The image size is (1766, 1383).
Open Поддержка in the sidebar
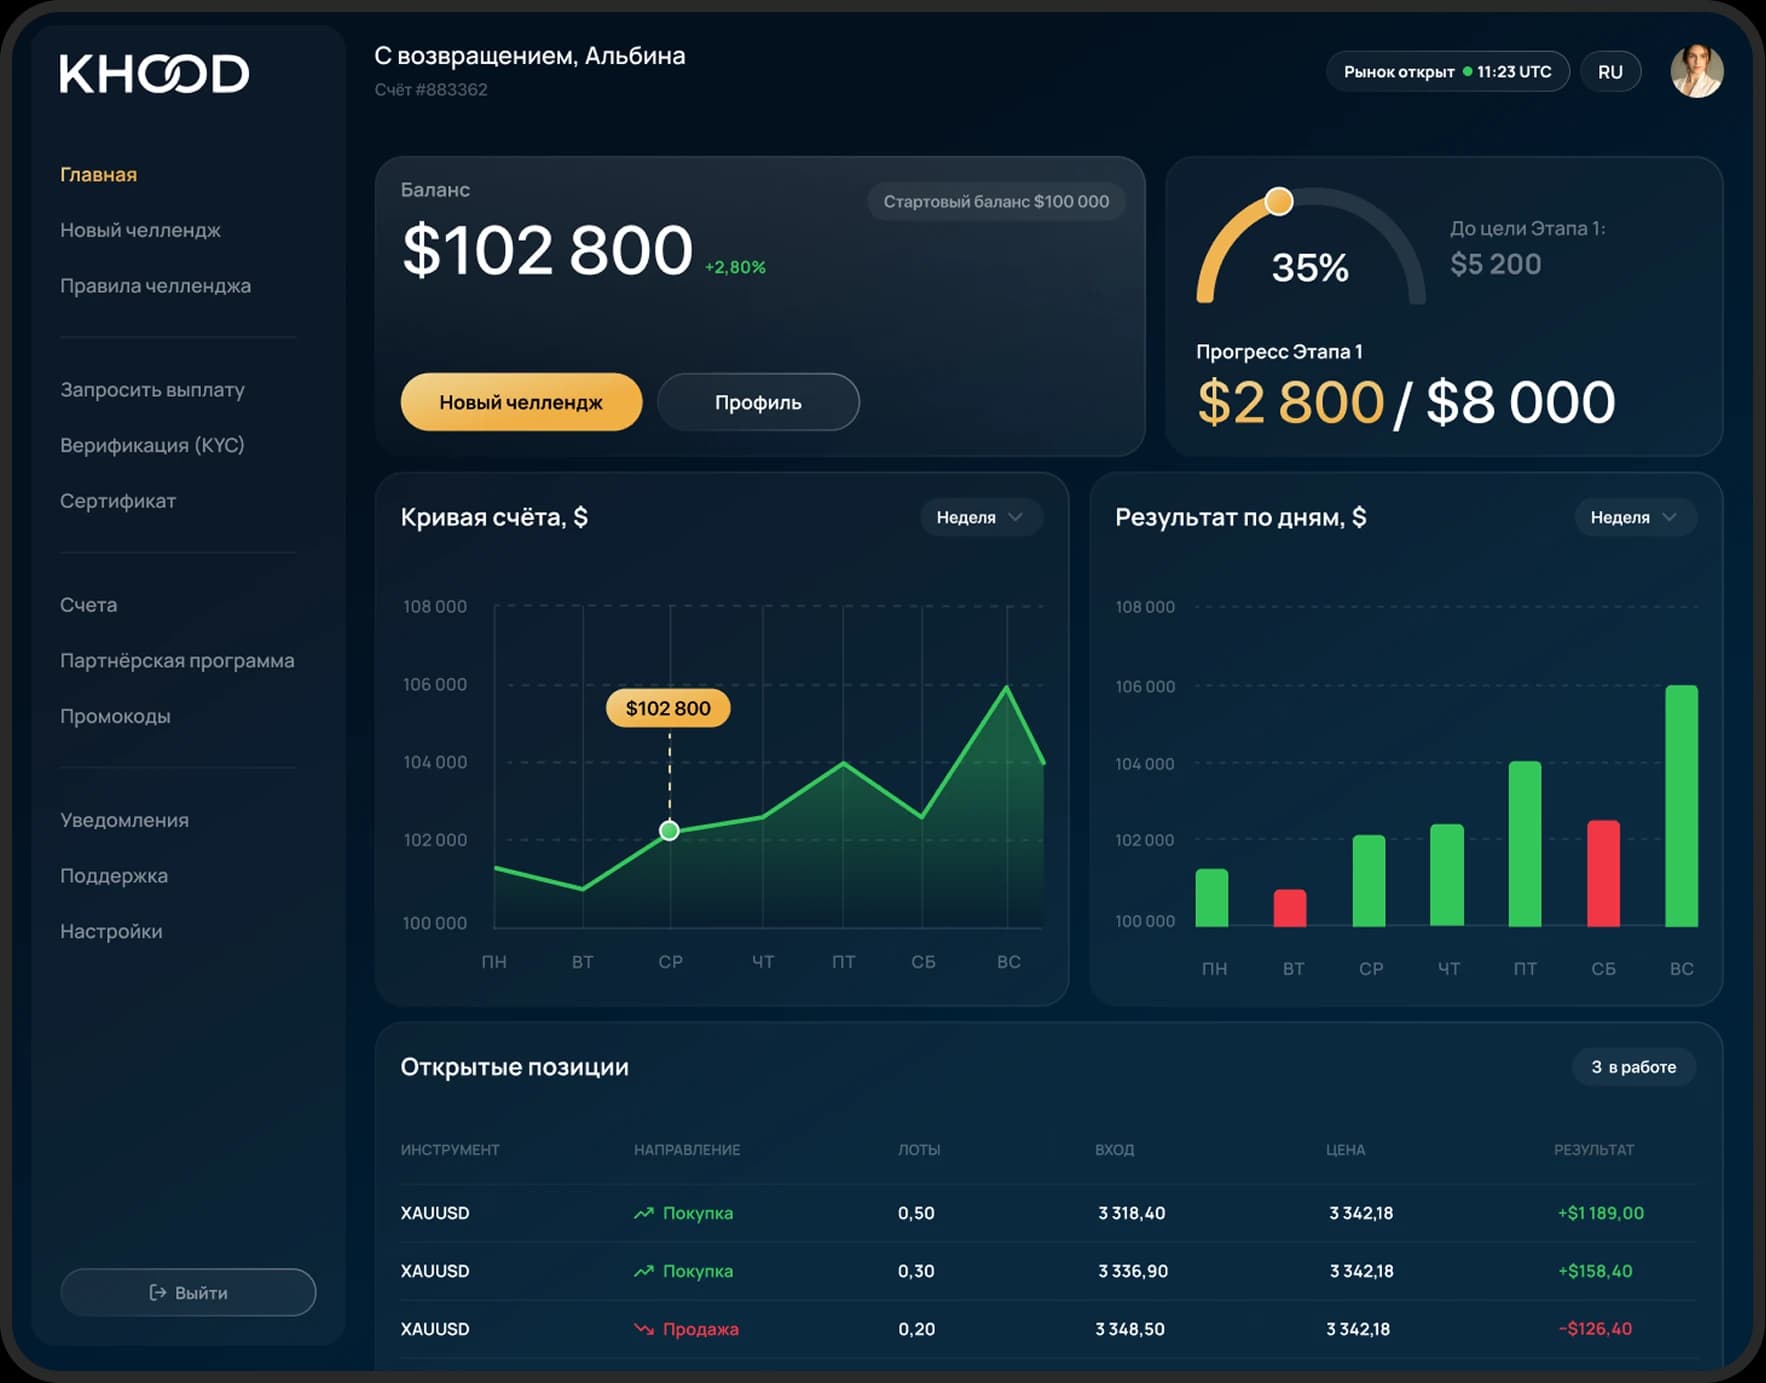(114, 876)
